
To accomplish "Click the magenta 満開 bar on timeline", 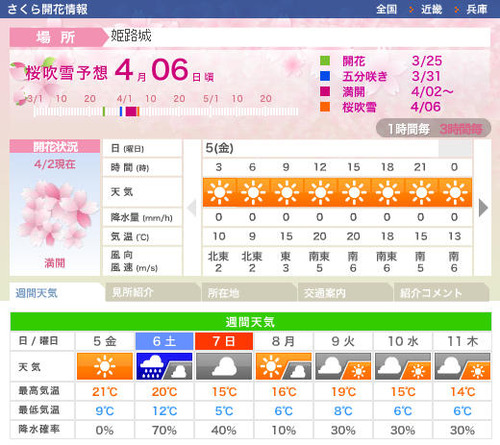I will (x=131, y=111).
